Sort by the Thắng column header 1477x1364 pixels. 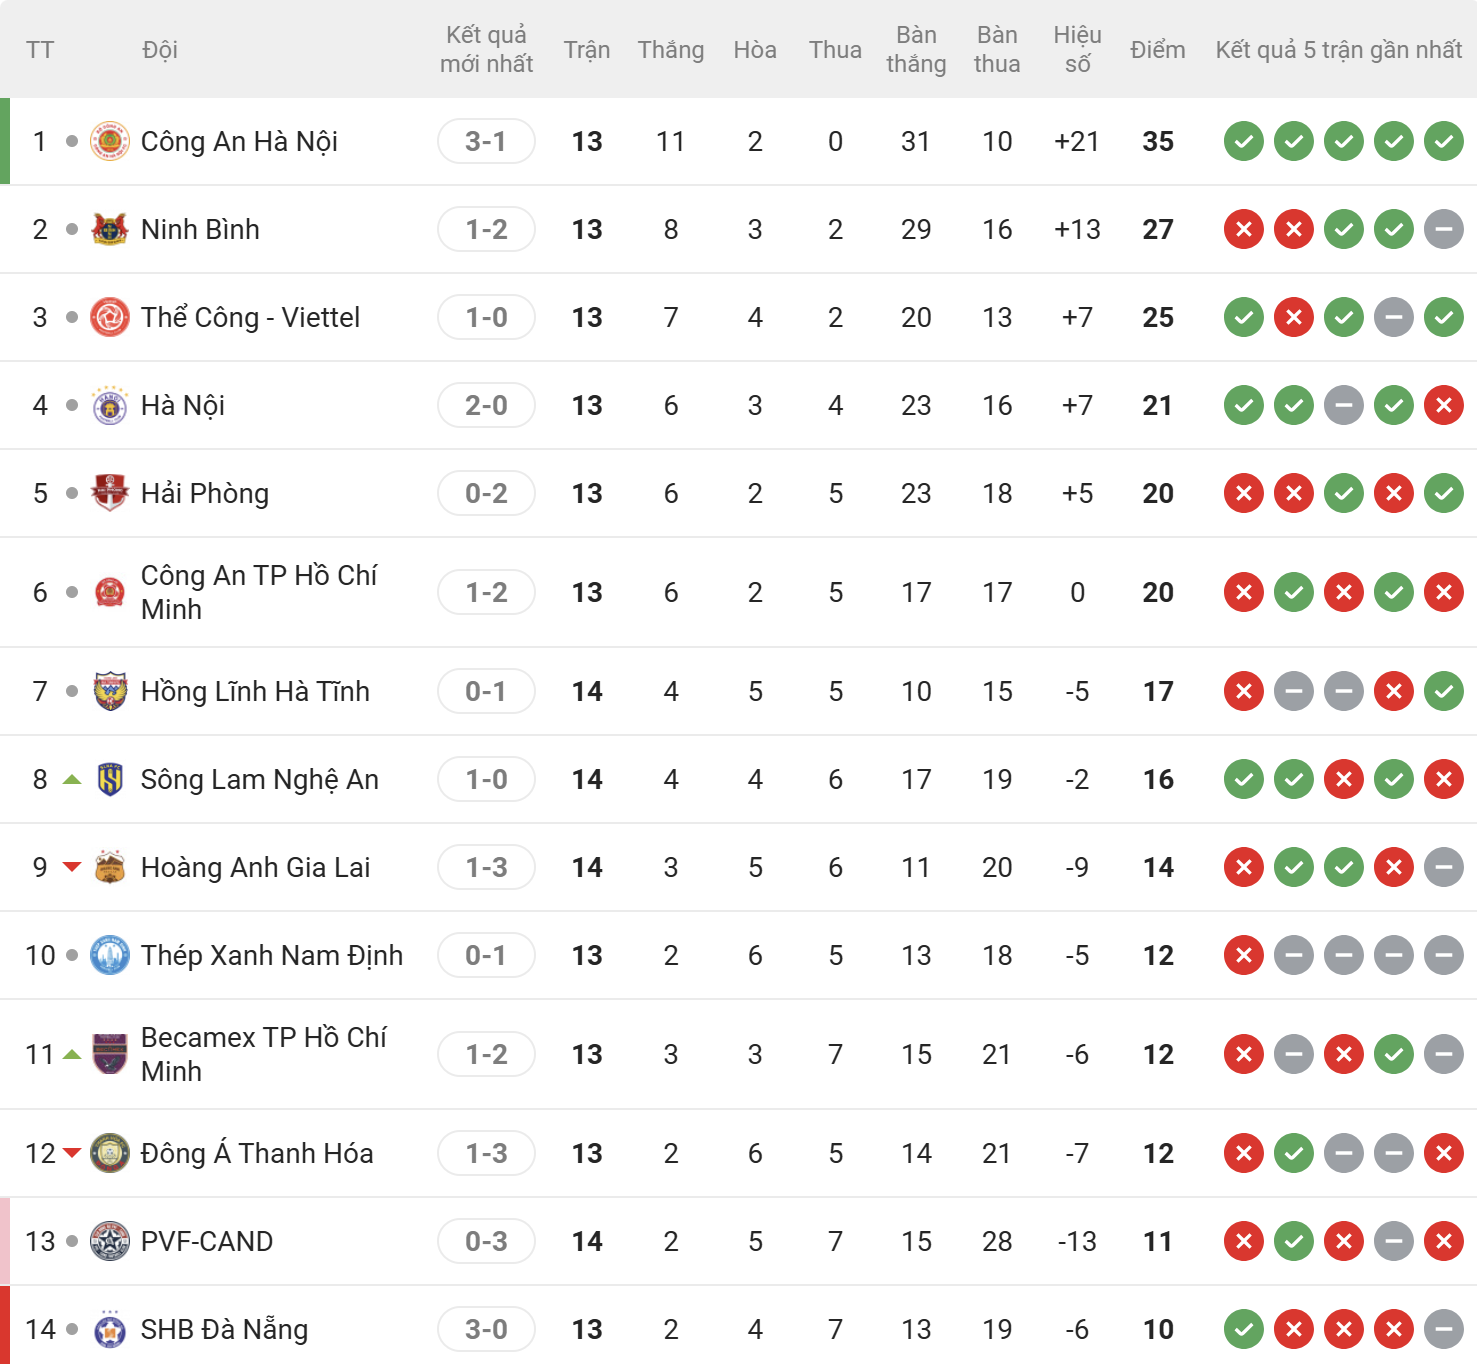[671, 50]
